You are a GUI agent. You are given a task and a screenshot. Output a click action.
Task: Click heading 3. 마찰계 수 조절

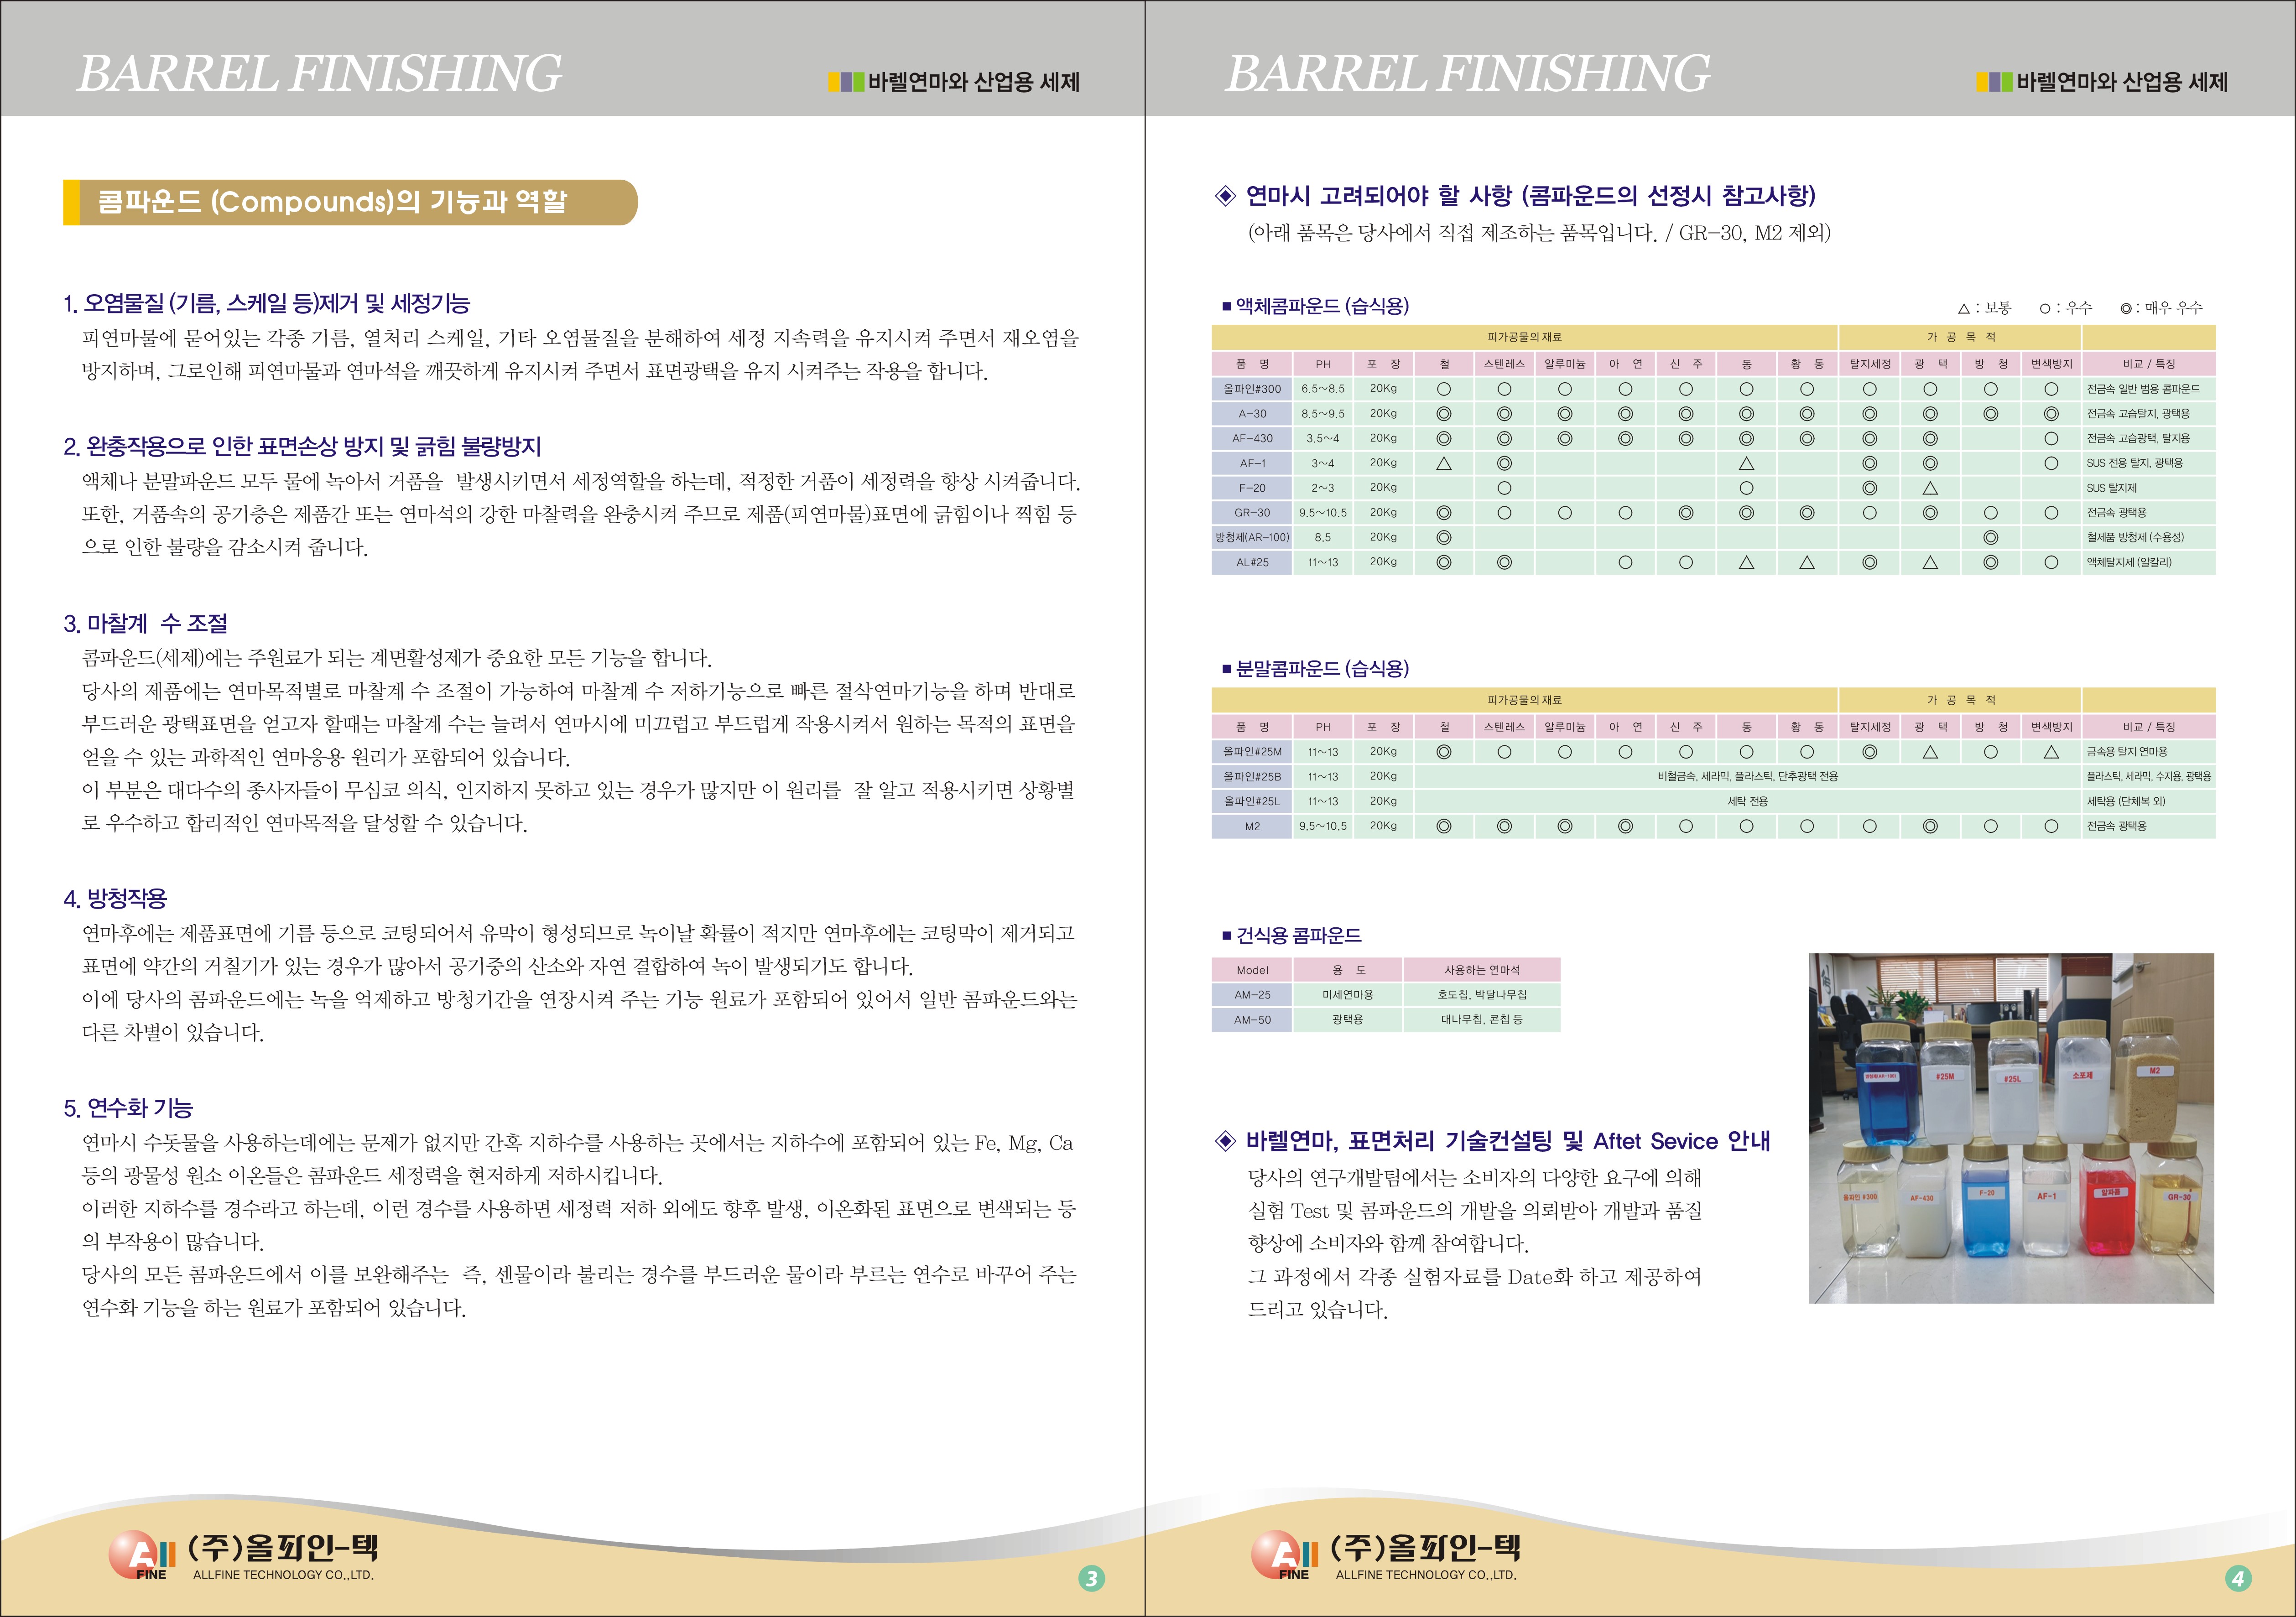(145, 623)
